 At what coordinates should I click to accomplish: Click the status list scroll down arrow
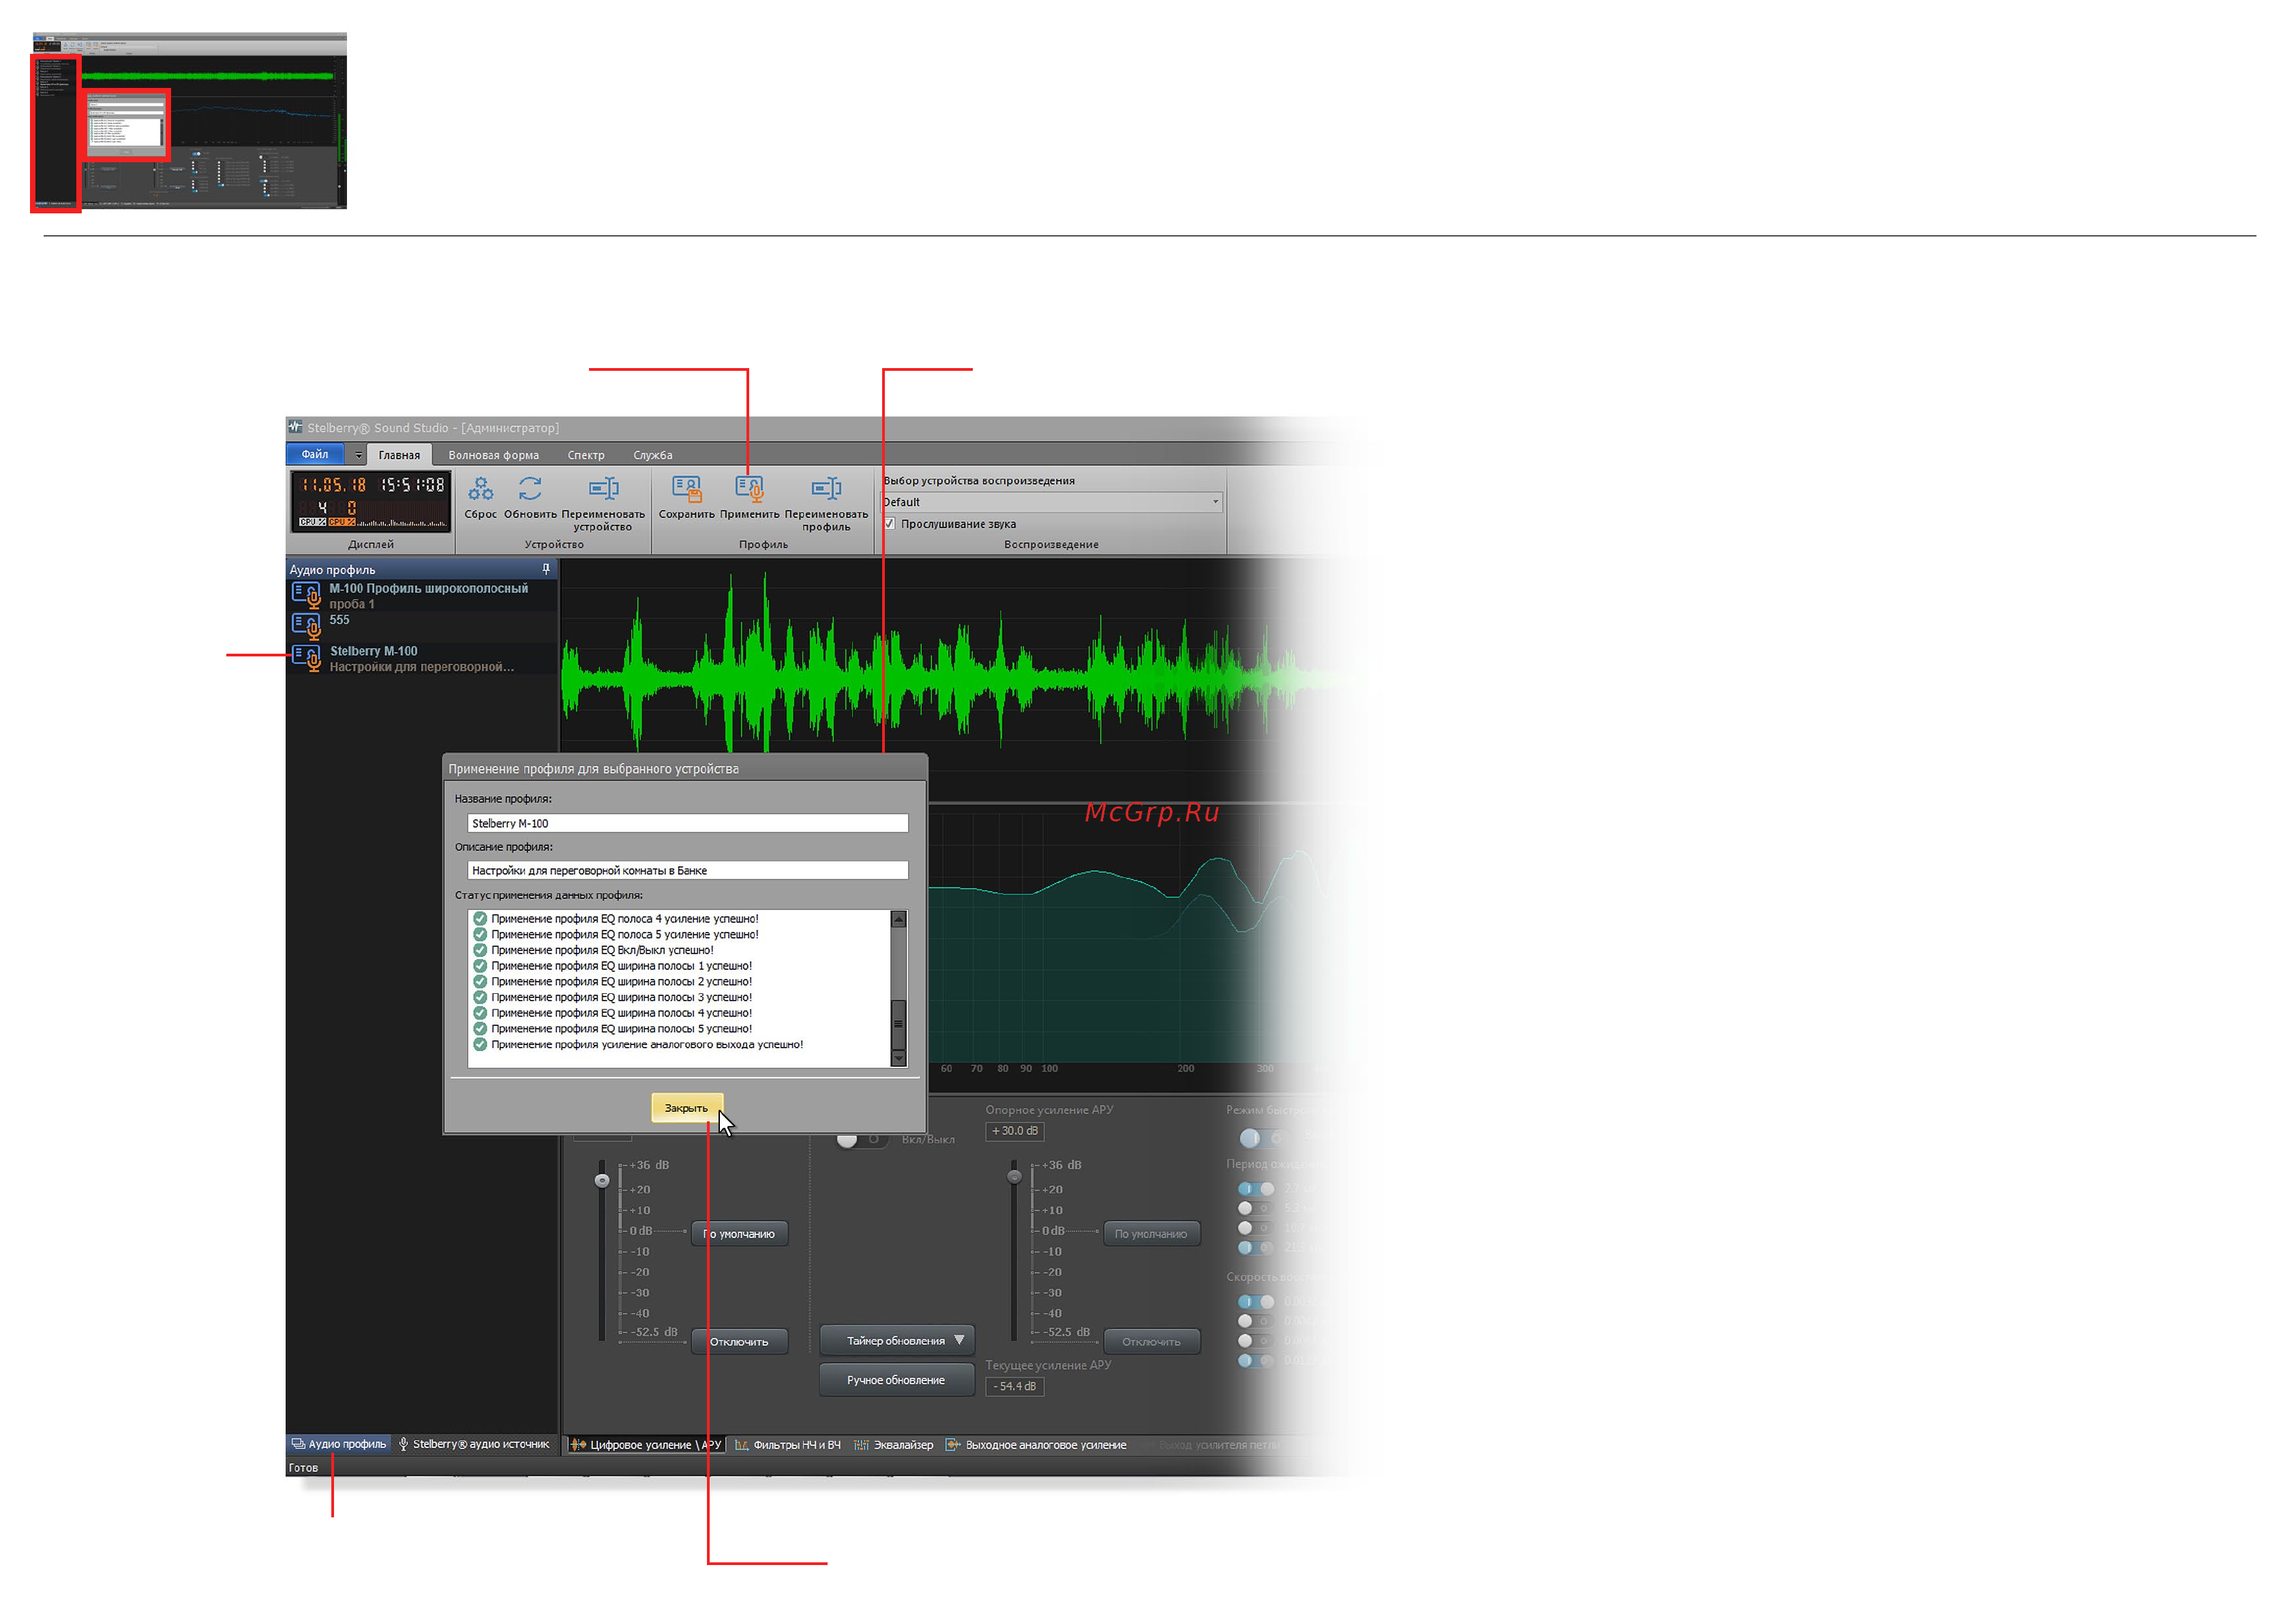click(x=898, y=1058)
